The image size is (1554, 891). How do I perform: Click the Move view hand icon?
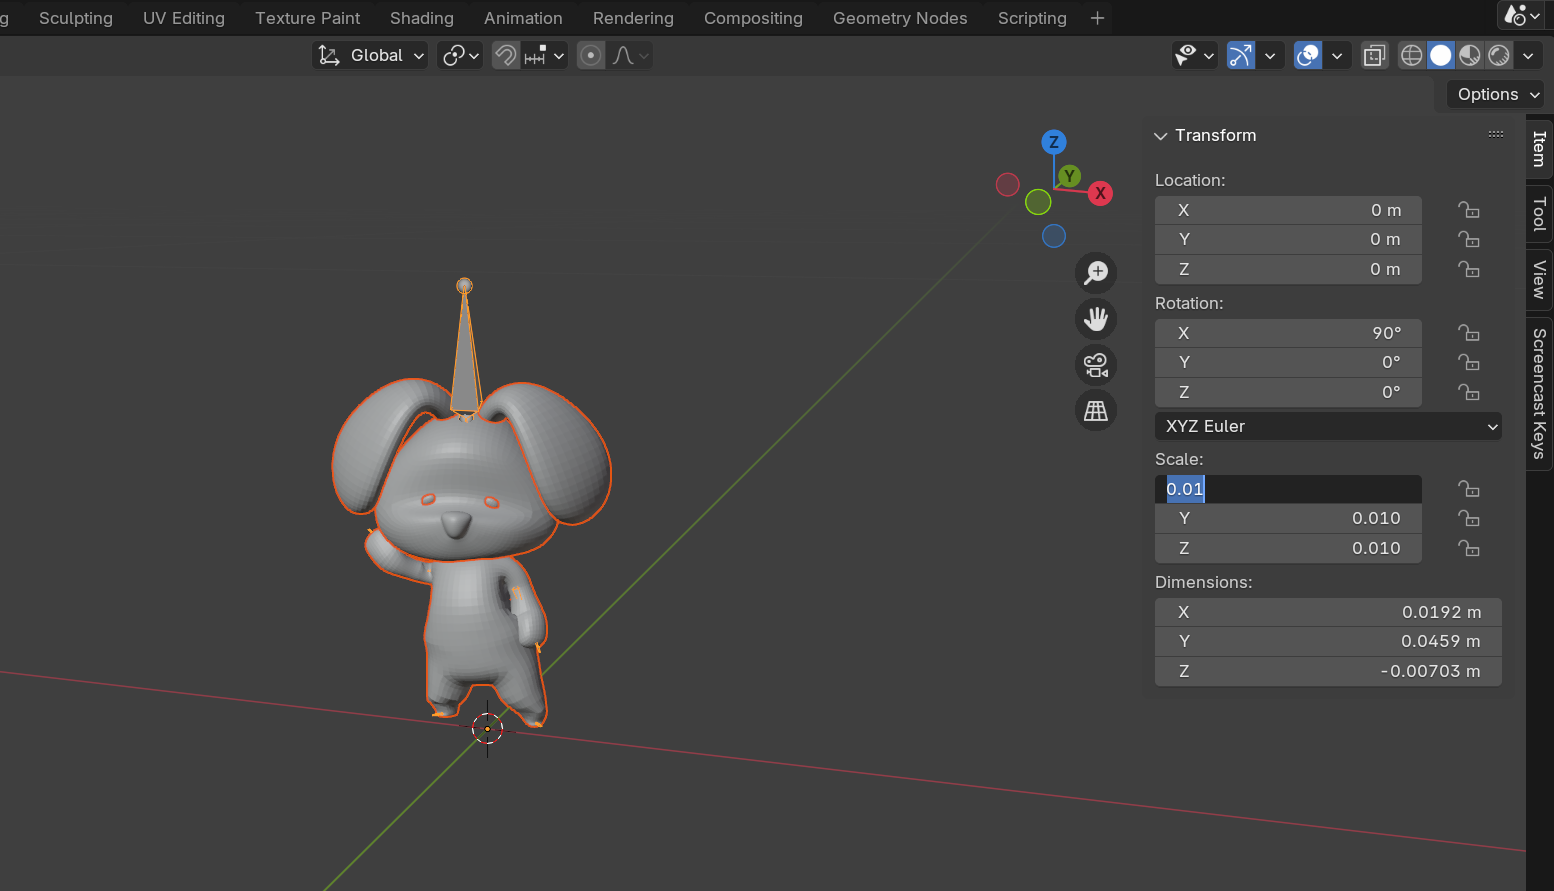[x=1096, y=319]
